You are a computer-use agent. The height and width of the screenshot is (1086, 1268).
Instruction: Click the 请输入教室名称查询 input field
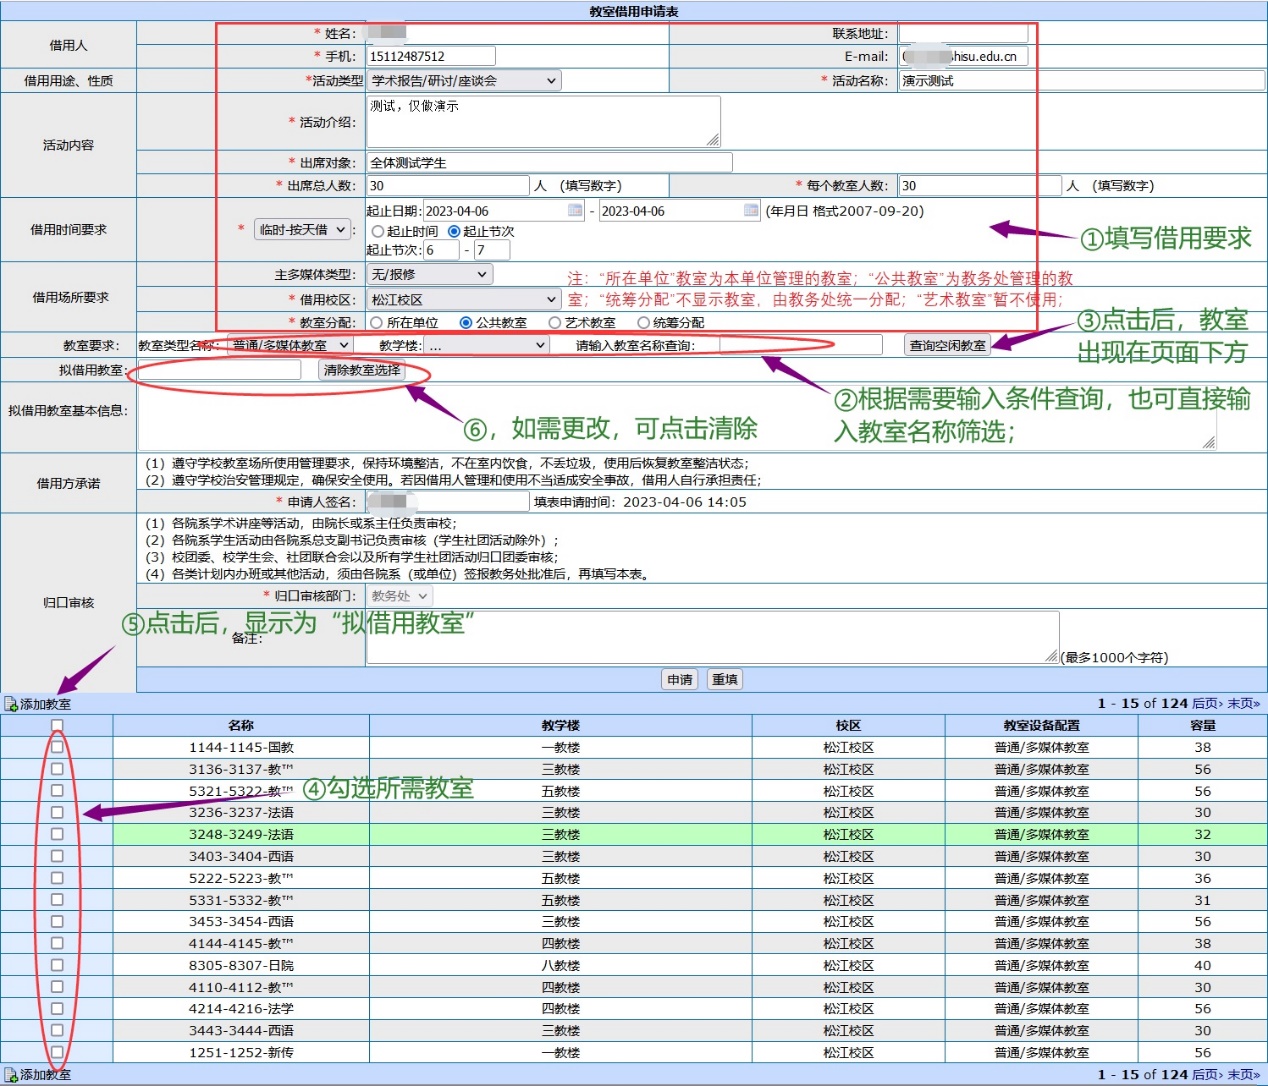800,345
